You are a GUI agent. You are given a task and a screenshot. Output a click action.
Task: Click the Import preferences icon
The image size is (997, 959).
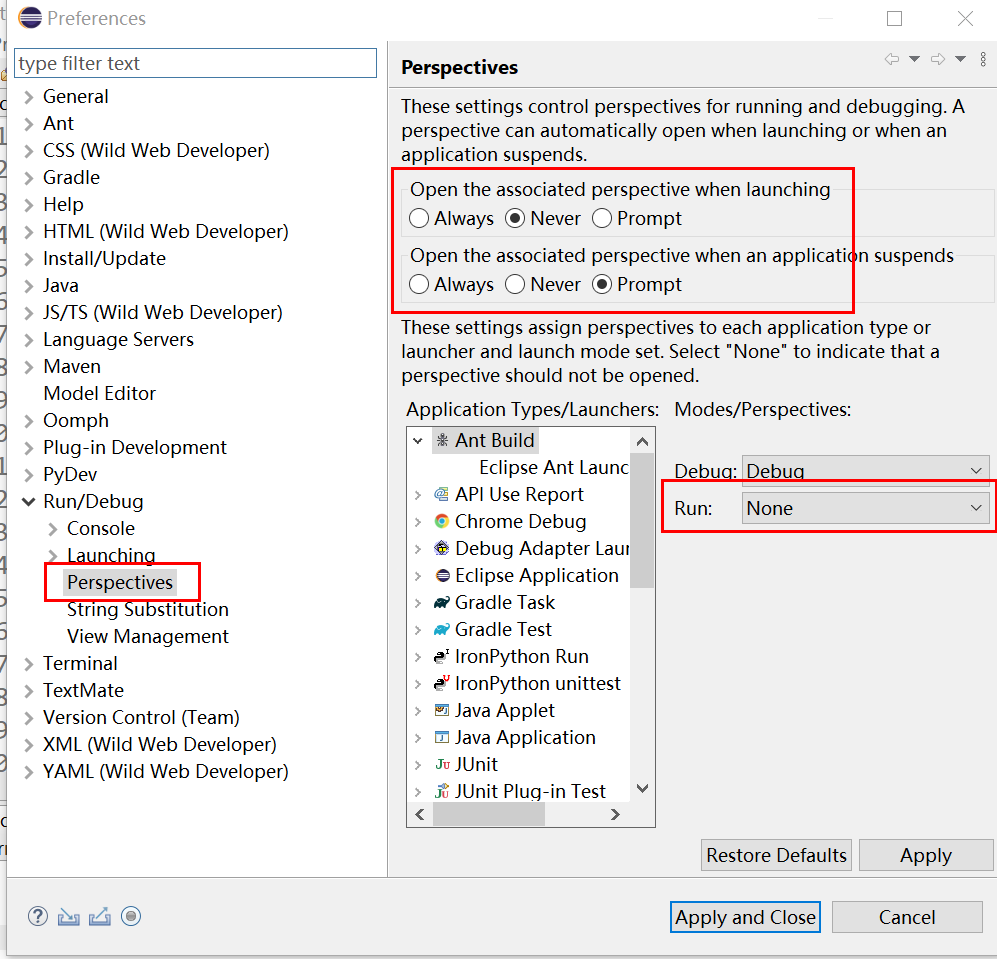pos(69,917)
